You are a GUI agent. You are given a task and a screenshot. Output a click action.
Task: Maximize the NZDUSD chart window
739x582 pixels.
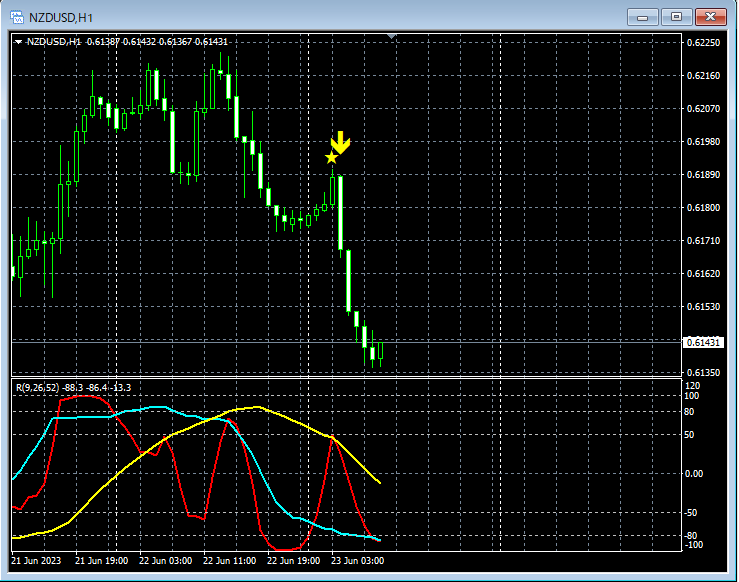coord(676,16)
